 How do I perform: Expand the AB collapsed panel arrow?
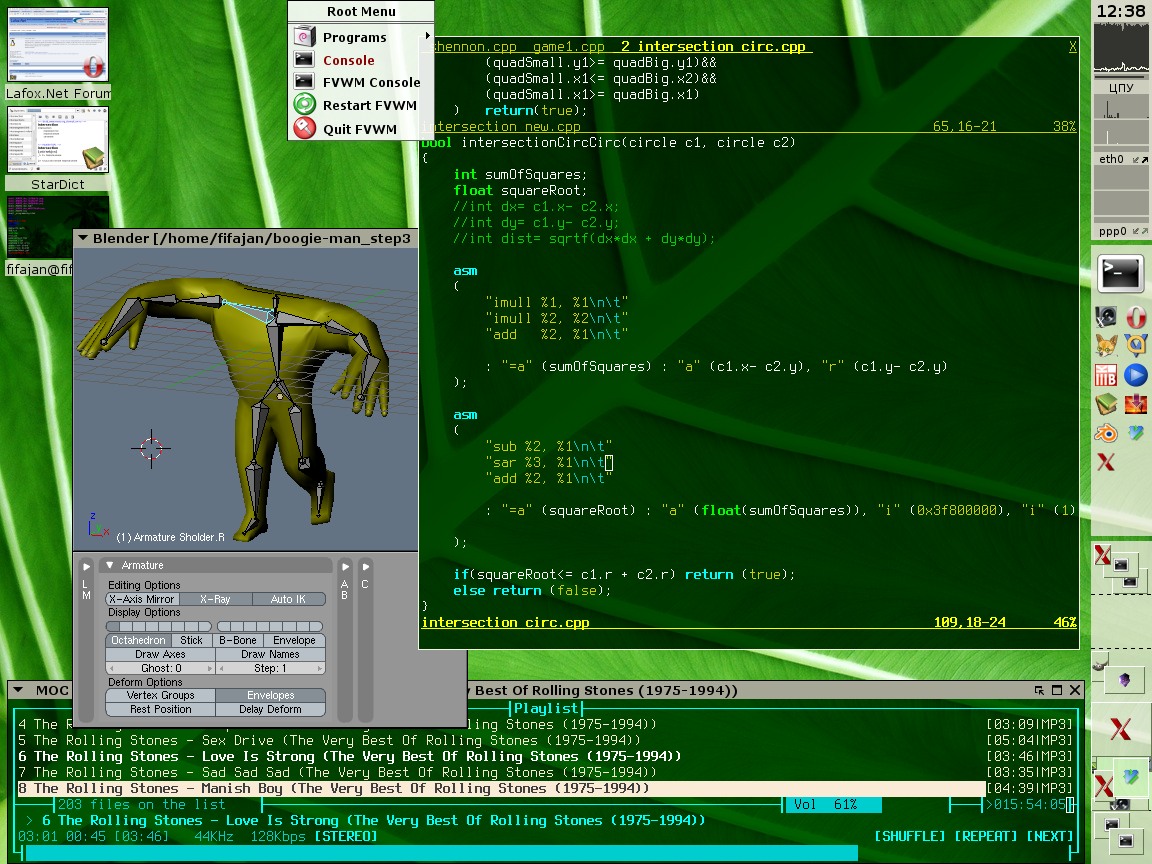pyautogui.click(x=345, y=566)
